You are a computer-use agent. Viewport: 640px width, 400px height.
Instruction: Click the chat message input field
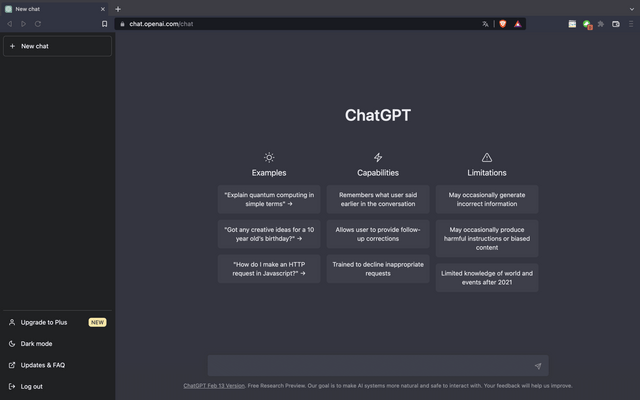click(x=368, y=366)
